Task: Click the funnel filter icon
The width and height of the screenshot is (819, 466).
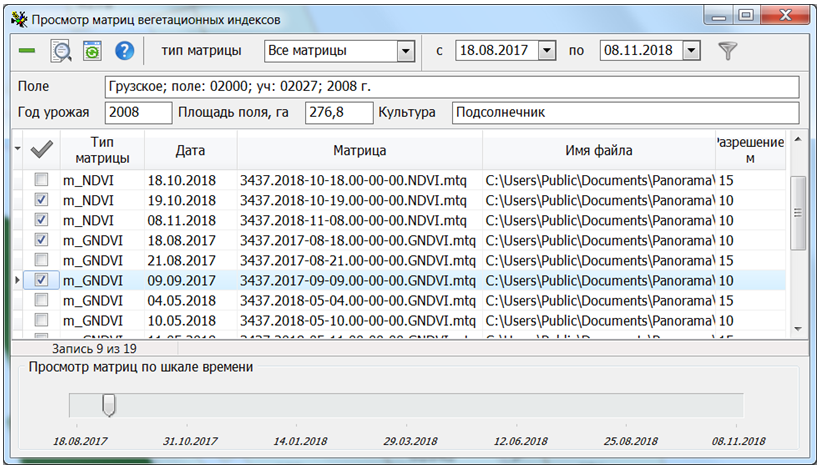Action: point(728,51)
